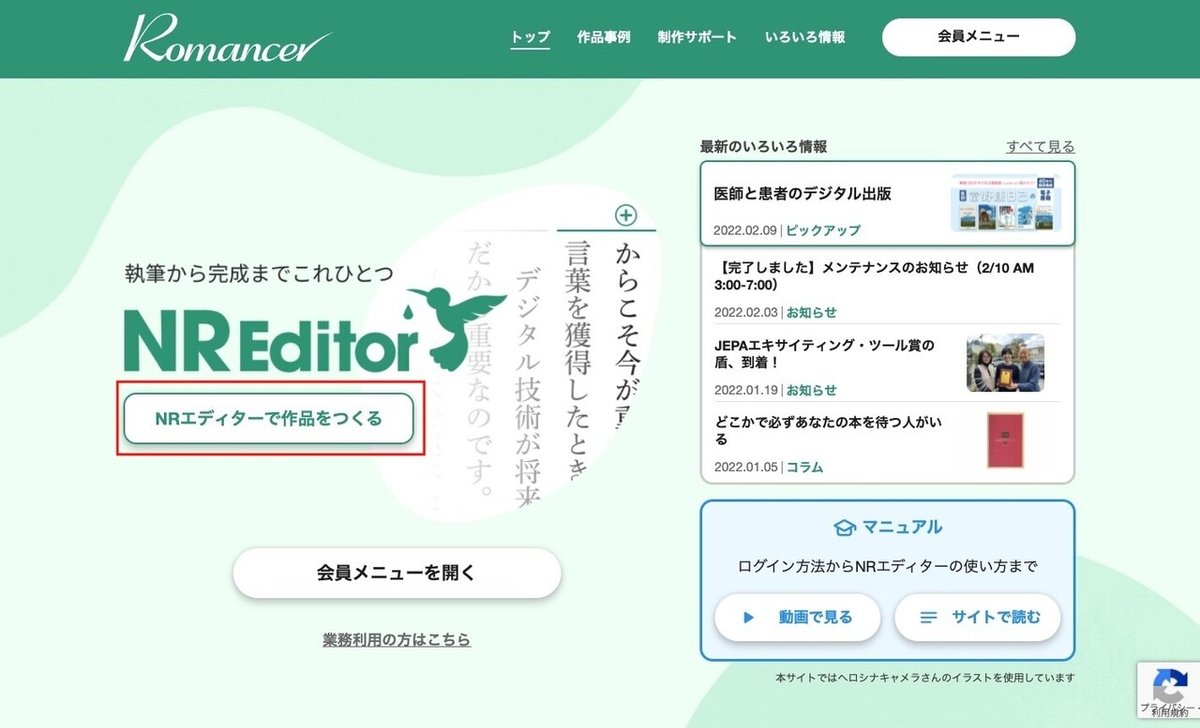Open the 会員メニュー header button
Viewport: 1200px width, 728px height.
pos(978,37)
